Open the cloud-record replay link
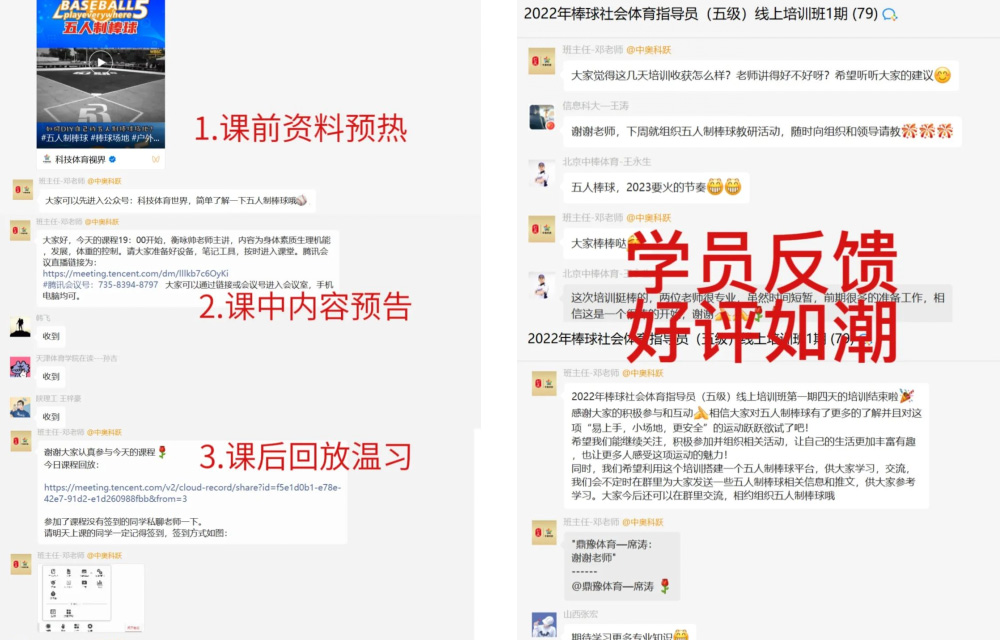1000x640 pixels. 193,493
